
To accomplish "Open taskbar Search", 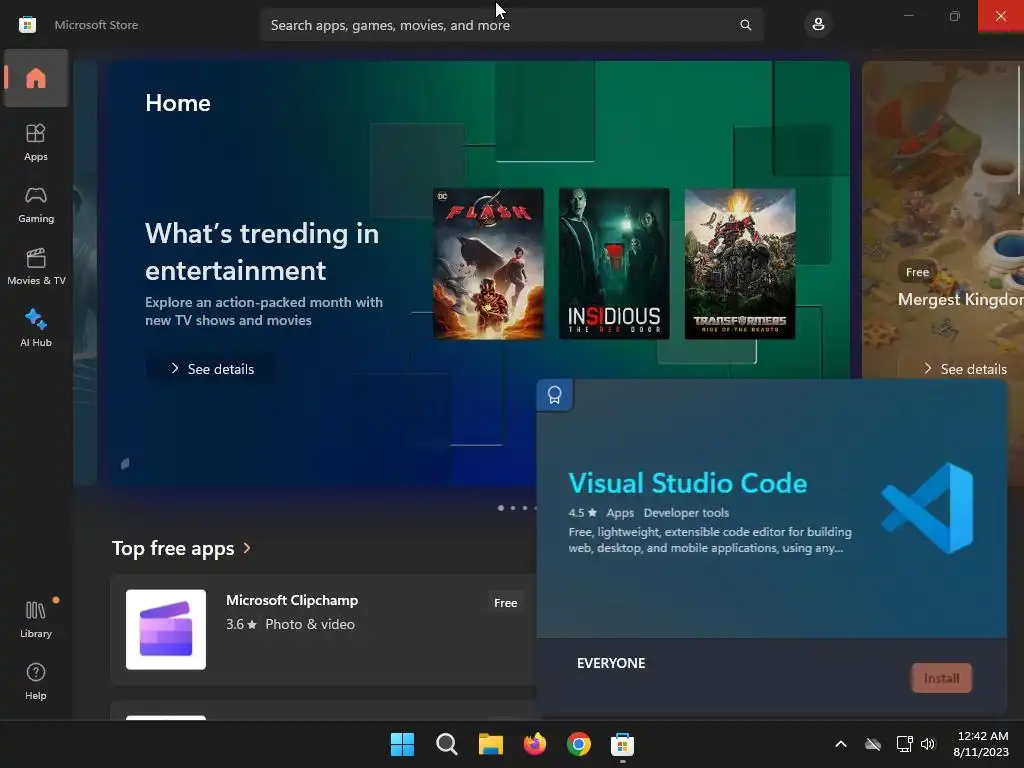I will point(447,744).
